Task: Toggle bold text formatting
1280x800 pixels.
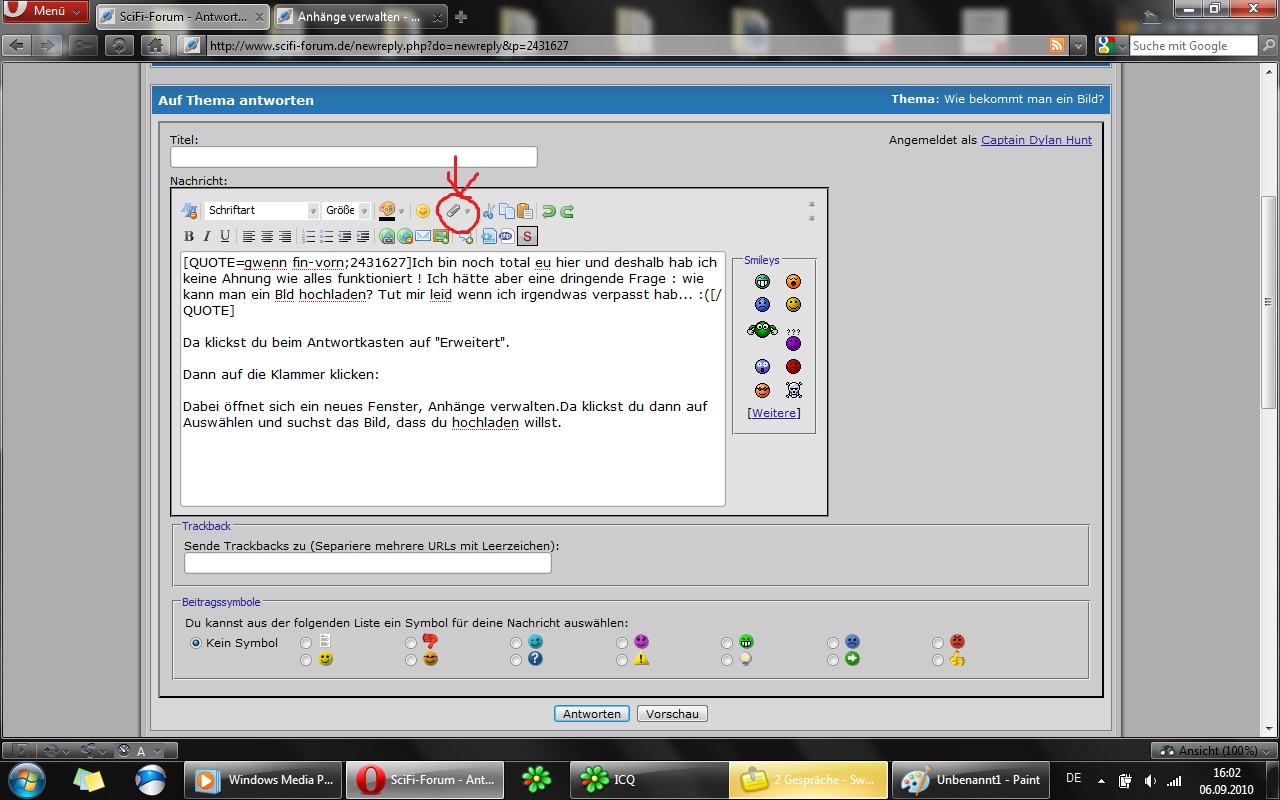Action: 188,237
